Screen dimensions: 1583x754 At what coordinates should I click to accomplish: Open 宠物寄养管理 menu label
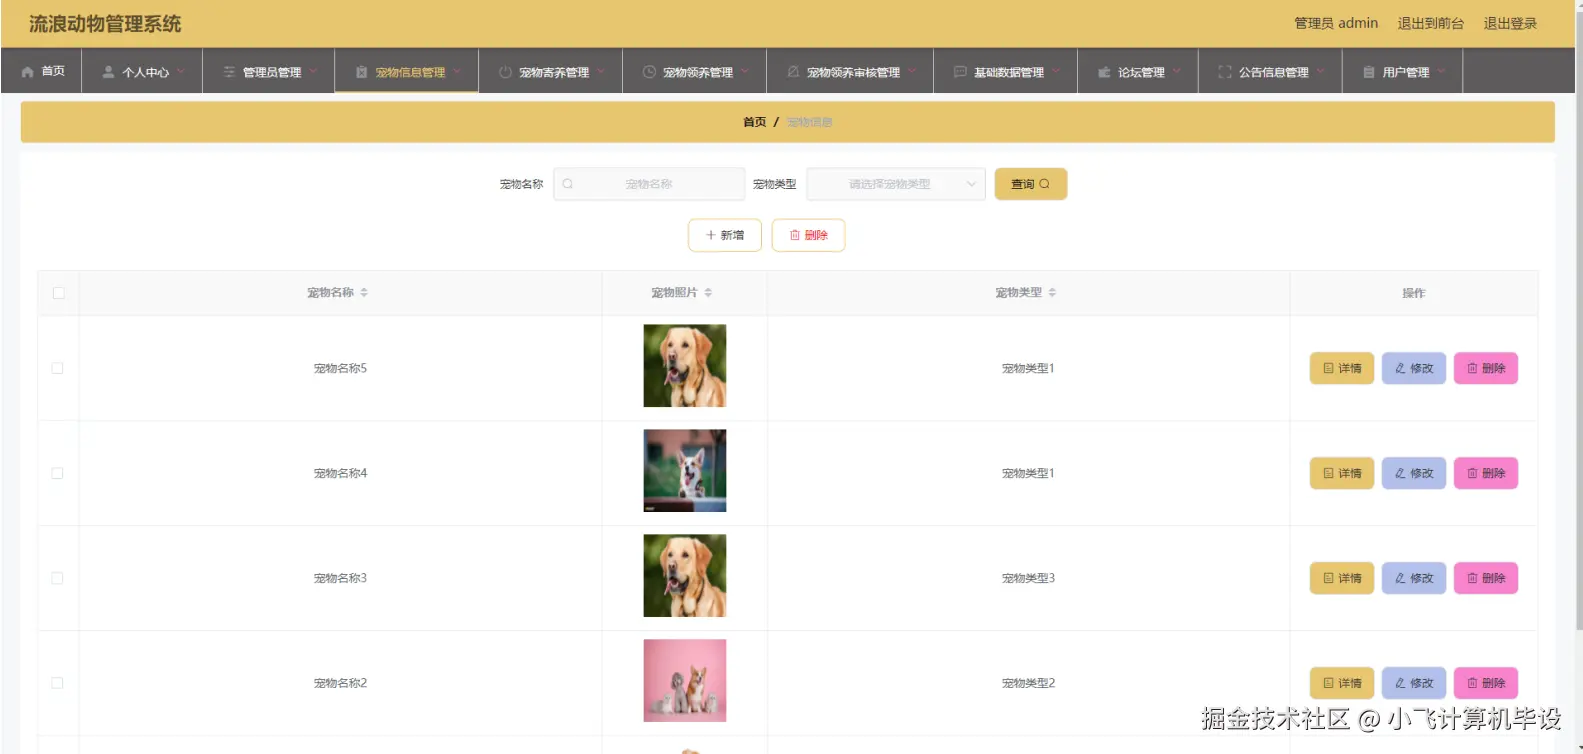(554, 73)
